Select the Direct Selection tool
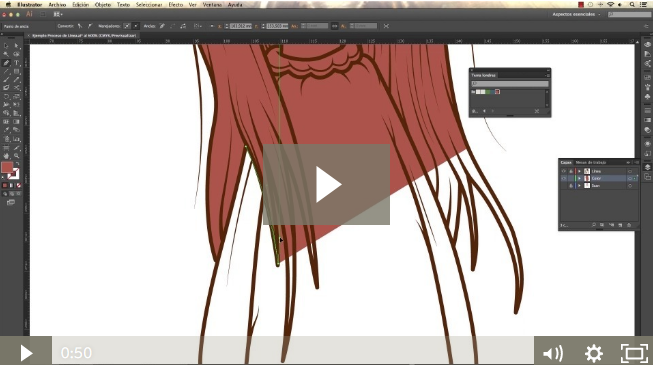653x365 pixels. pyautogui.click(x=16, y=46)
